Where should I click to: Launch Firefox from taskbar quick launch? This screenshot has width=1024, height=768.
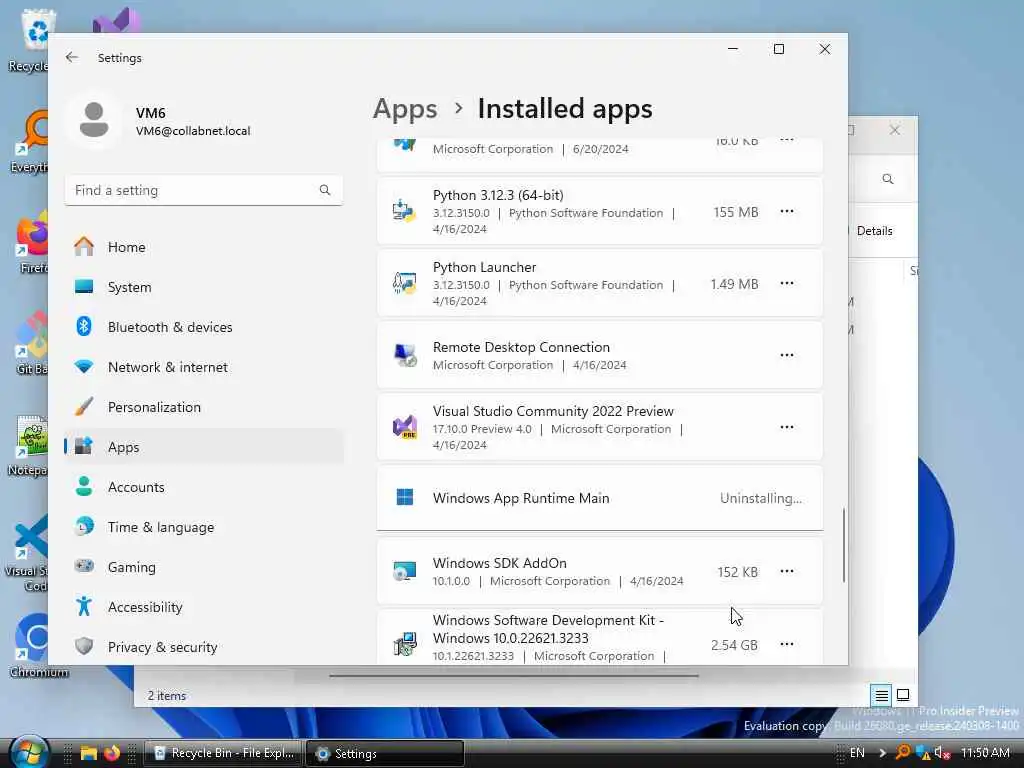(112, 753)
